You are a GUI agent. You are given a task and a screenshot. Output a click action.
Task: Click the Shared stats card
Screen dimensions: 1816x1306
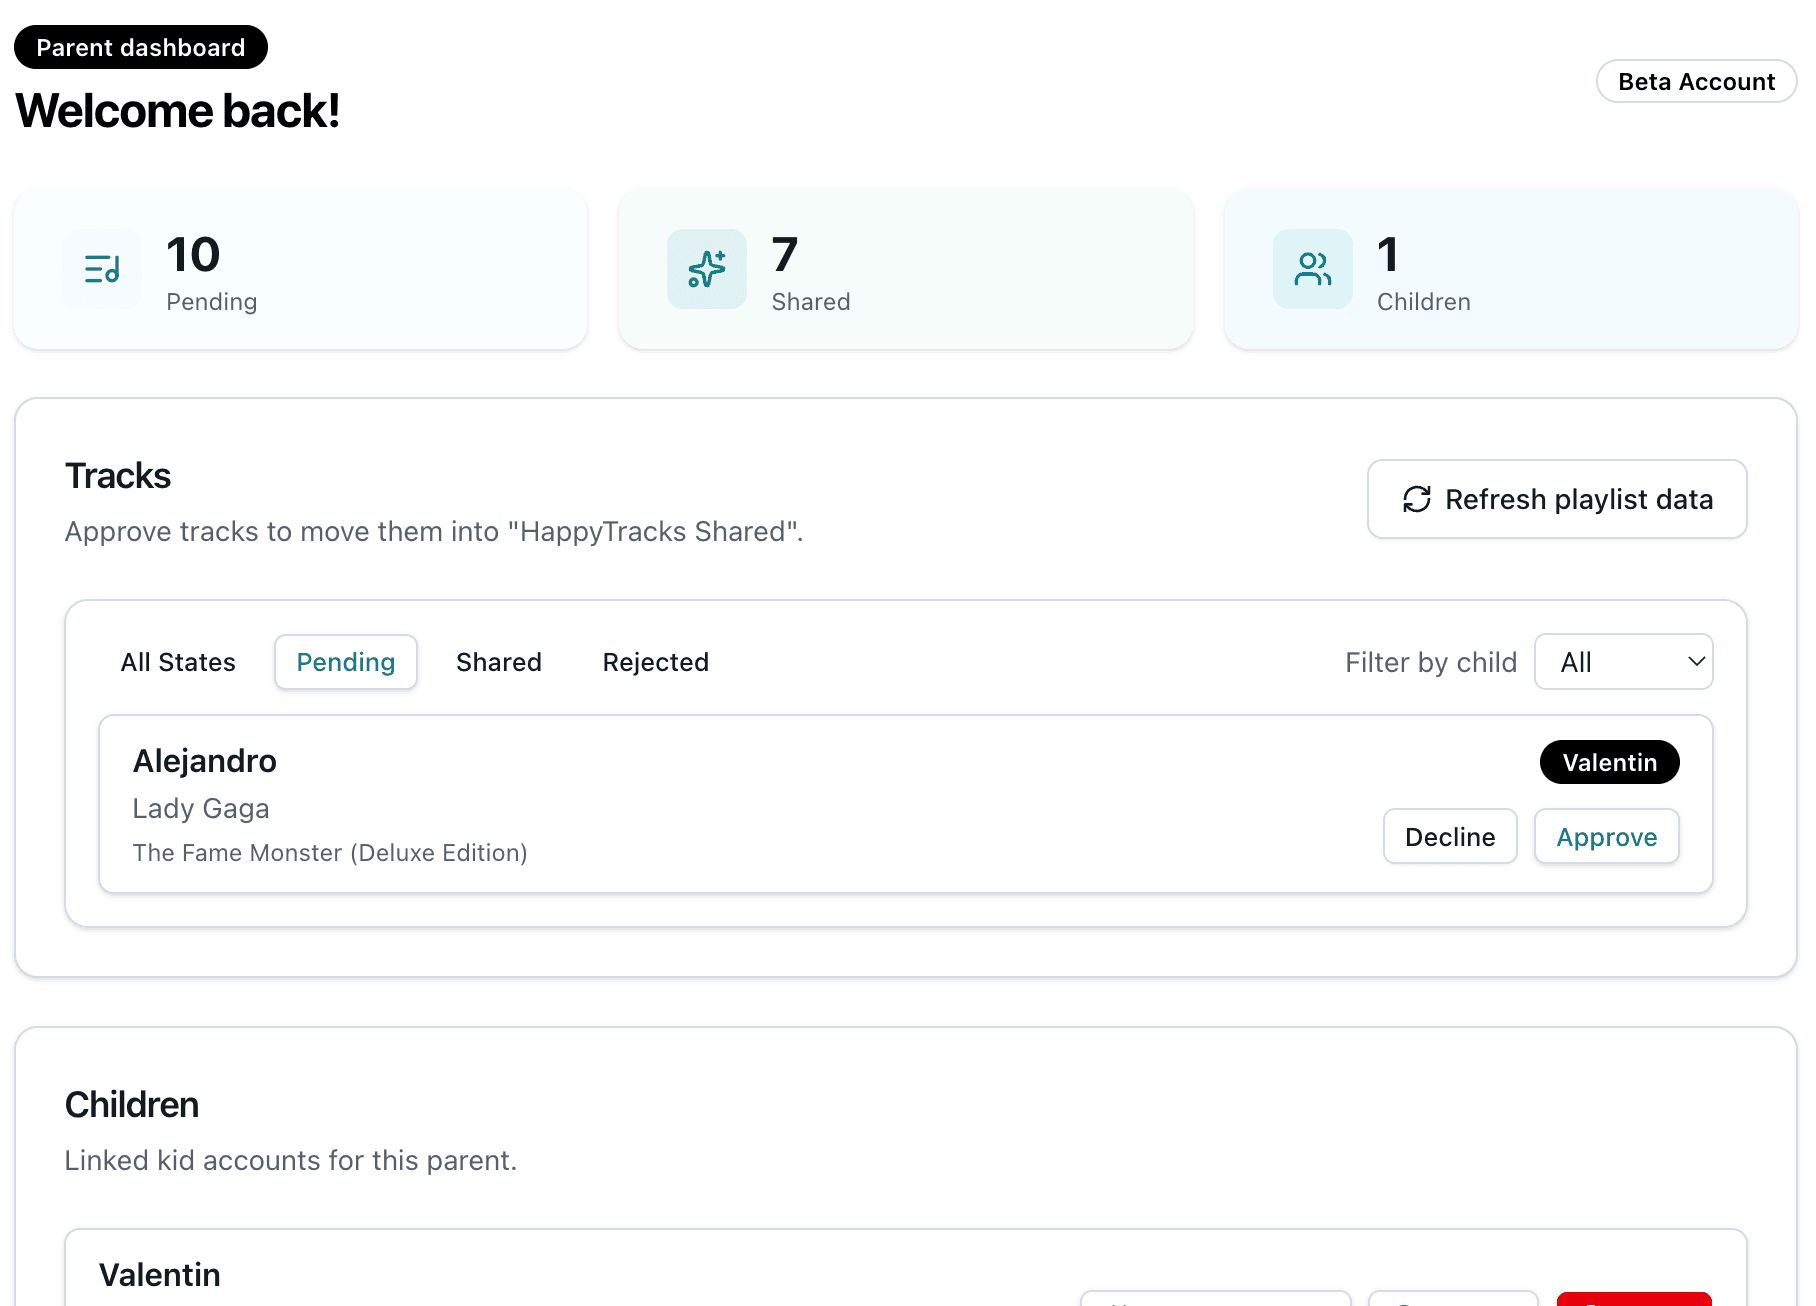(x=905, y=269)
